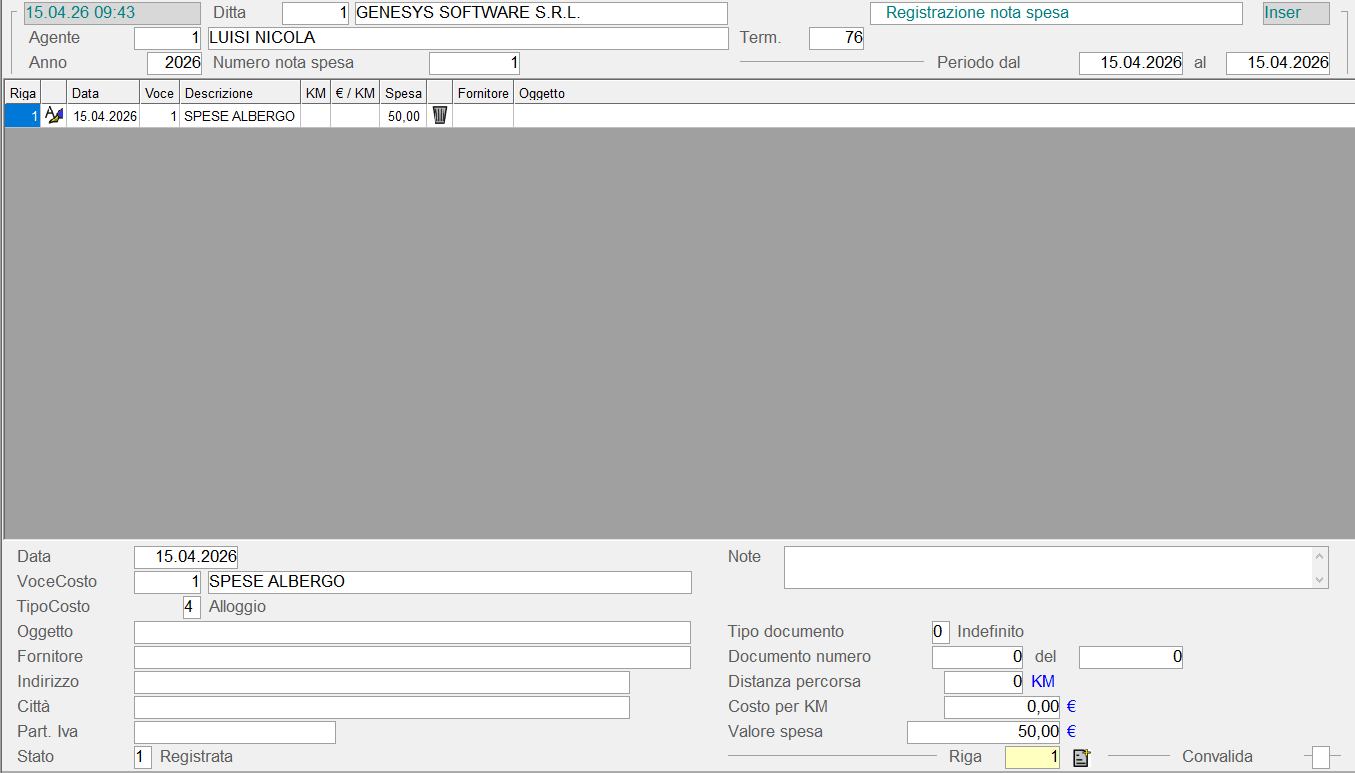Click the Oggetto input field in details
Image resolution: width=1355 pixels, height=773 pixels.
(412, 632)
